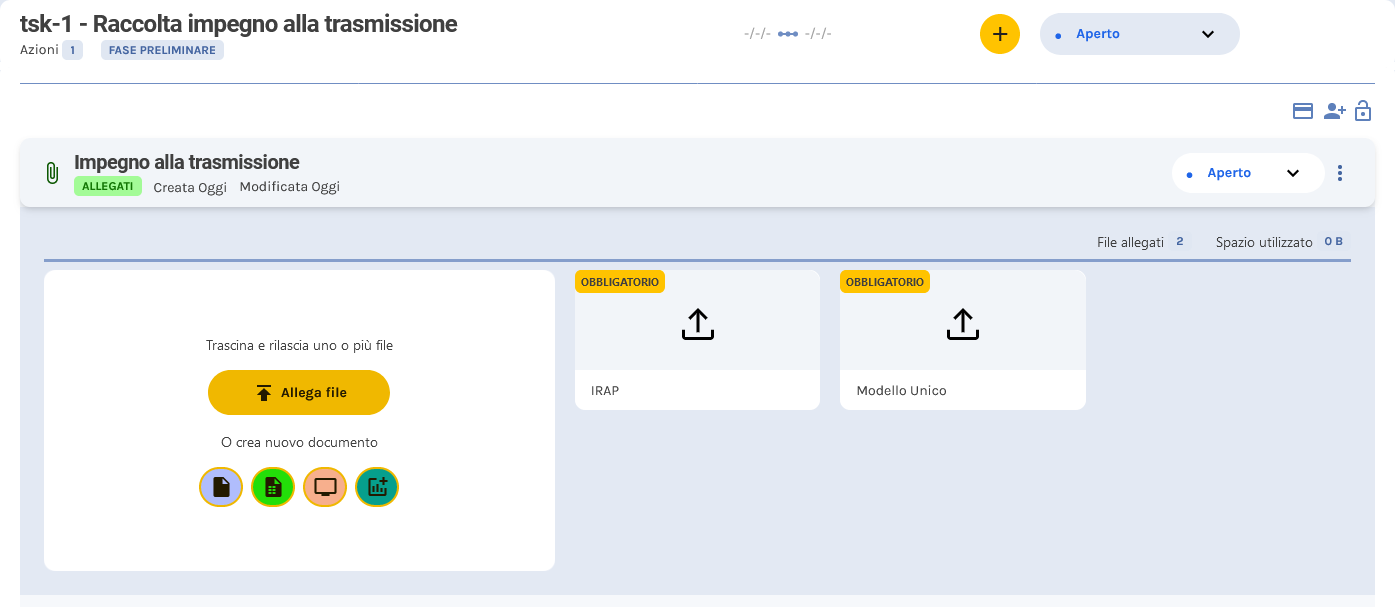Select the FASE PRELIMINARE label

(162, 48)
